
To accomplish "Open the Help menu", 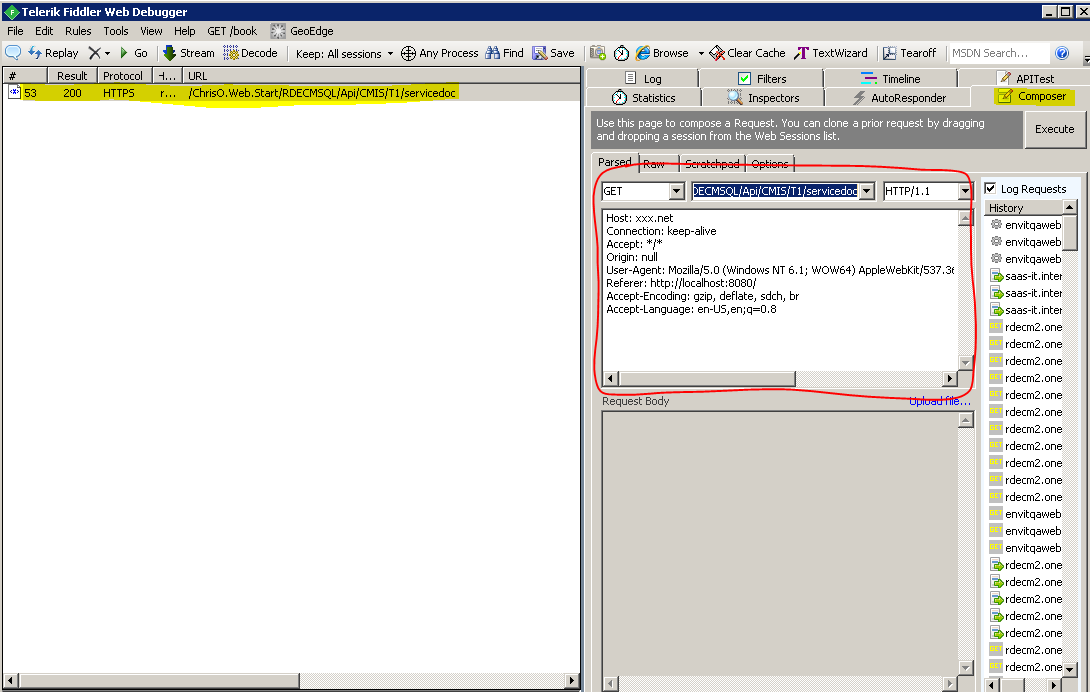I will pyautogui.click(x=184, y=31).
